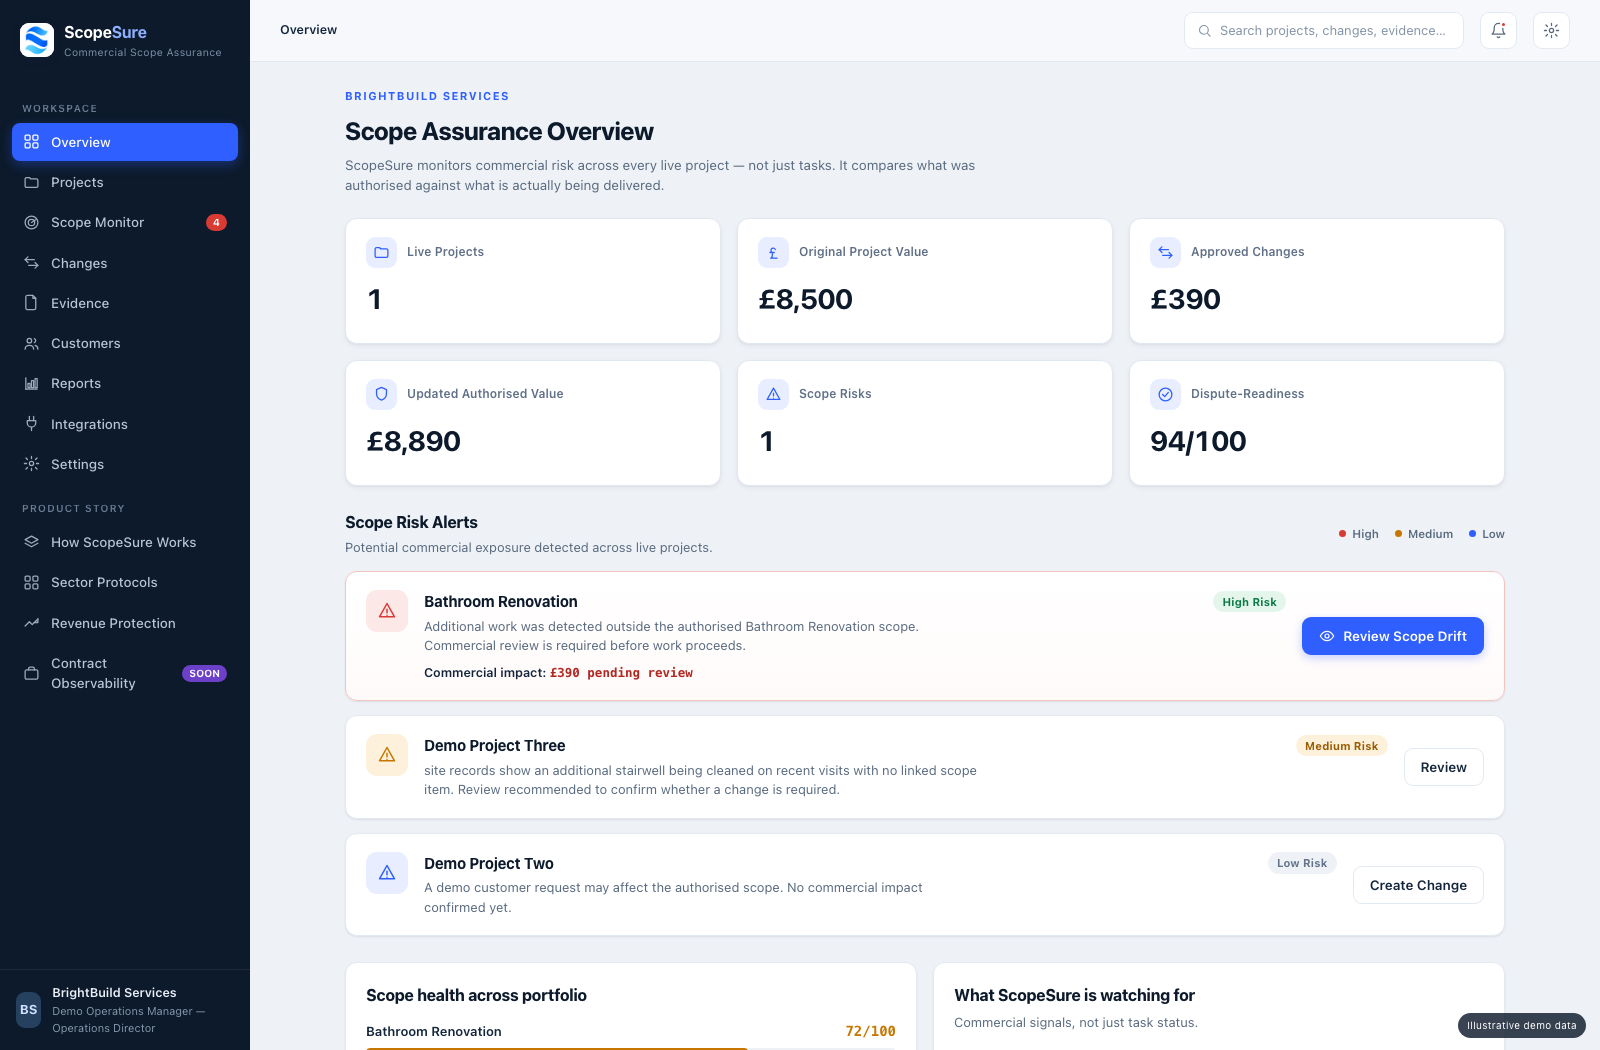1600x1050 pixels.
Task: Click Bathroom Renovation red warning icon
Action: pyautogui.click(x=387, y=611)
